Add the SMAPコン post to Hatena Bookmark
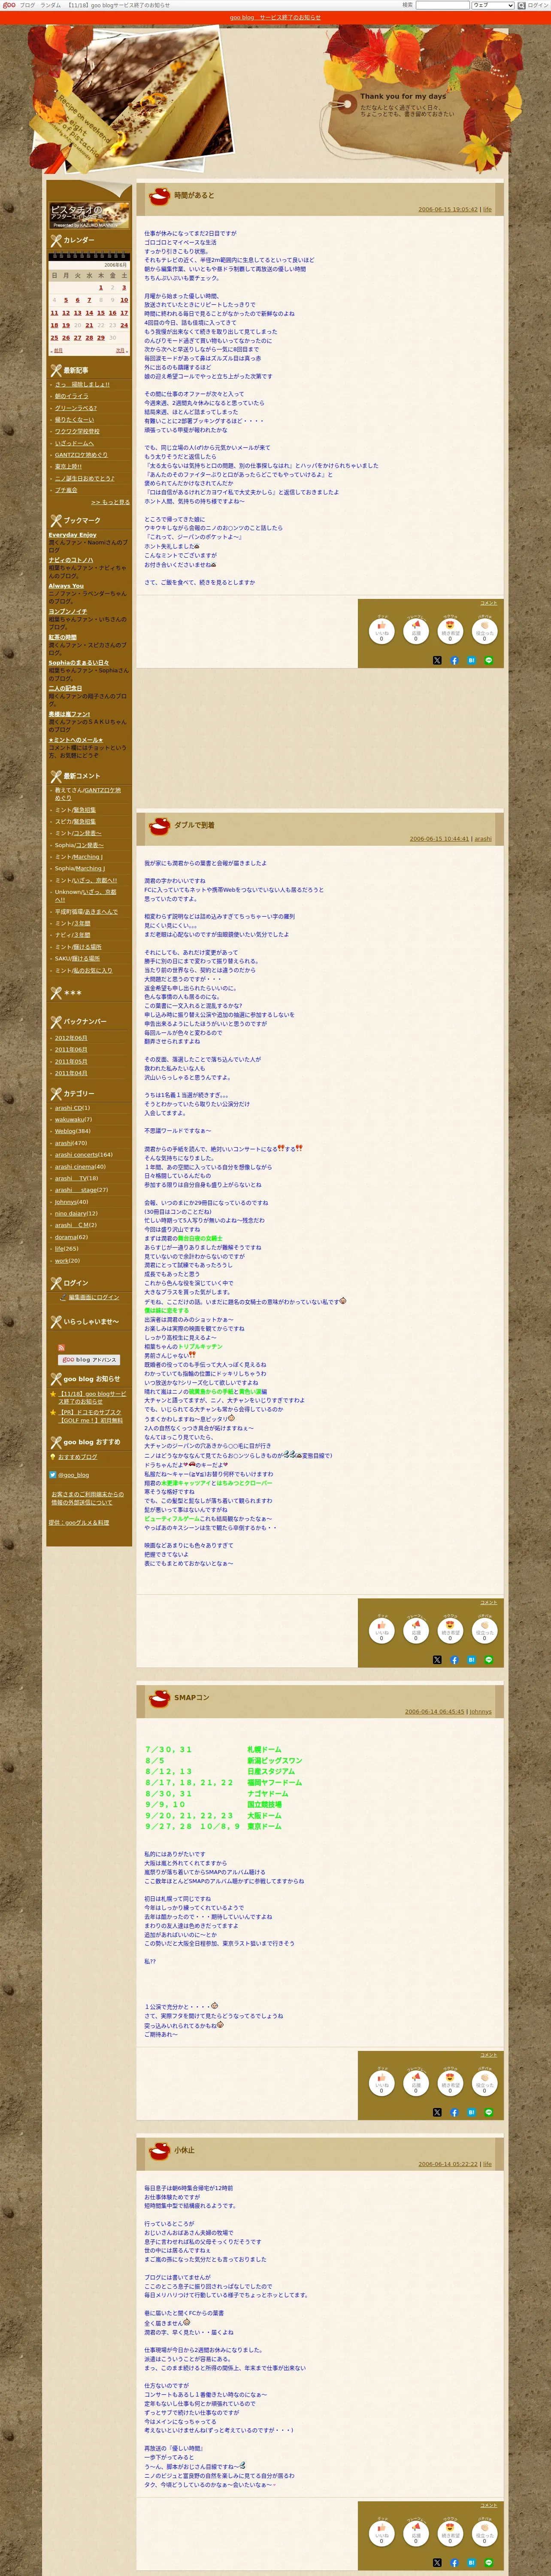 pos(471,2112)
